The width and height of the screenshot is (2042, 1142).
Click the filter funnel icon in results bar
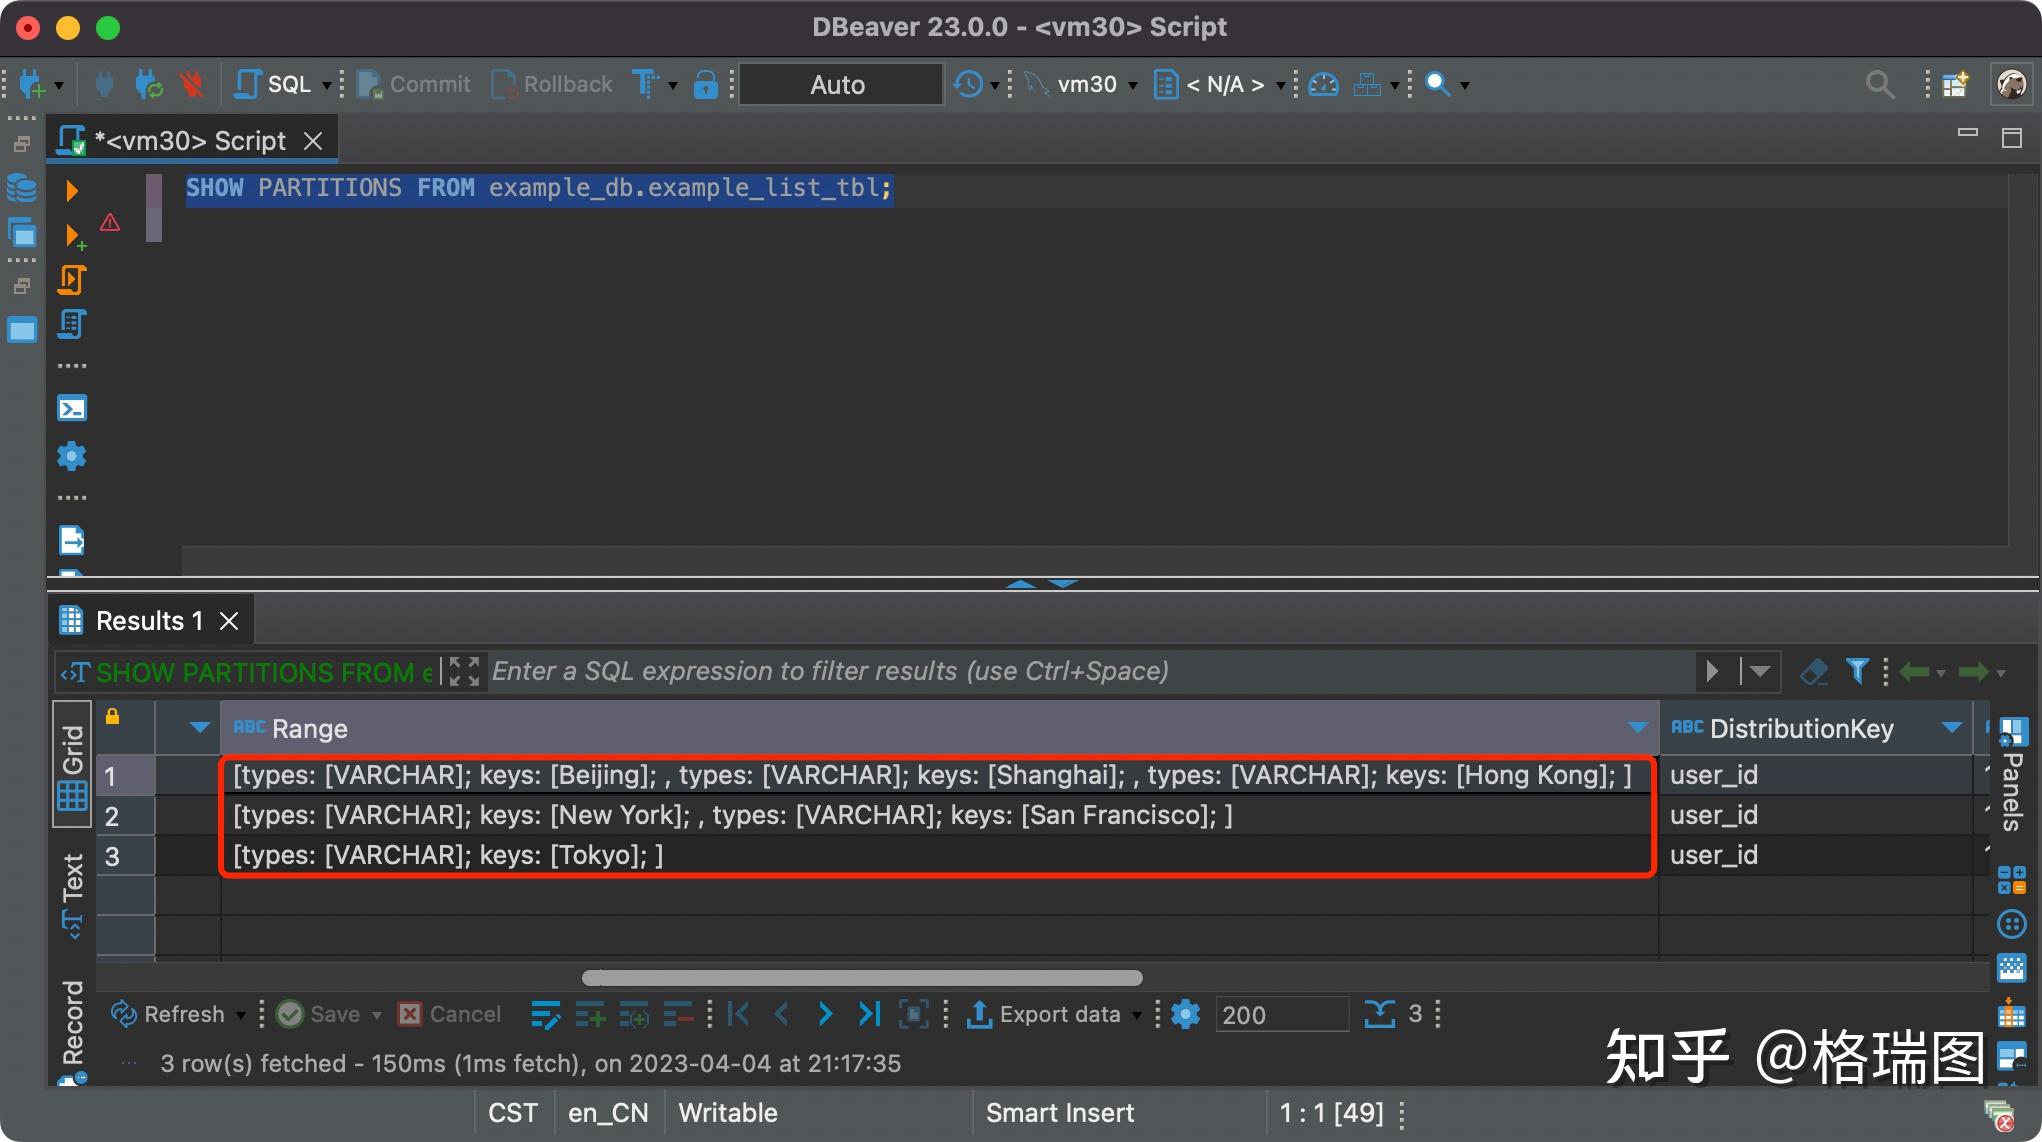pyautogui.click(x=1857, y=671)
